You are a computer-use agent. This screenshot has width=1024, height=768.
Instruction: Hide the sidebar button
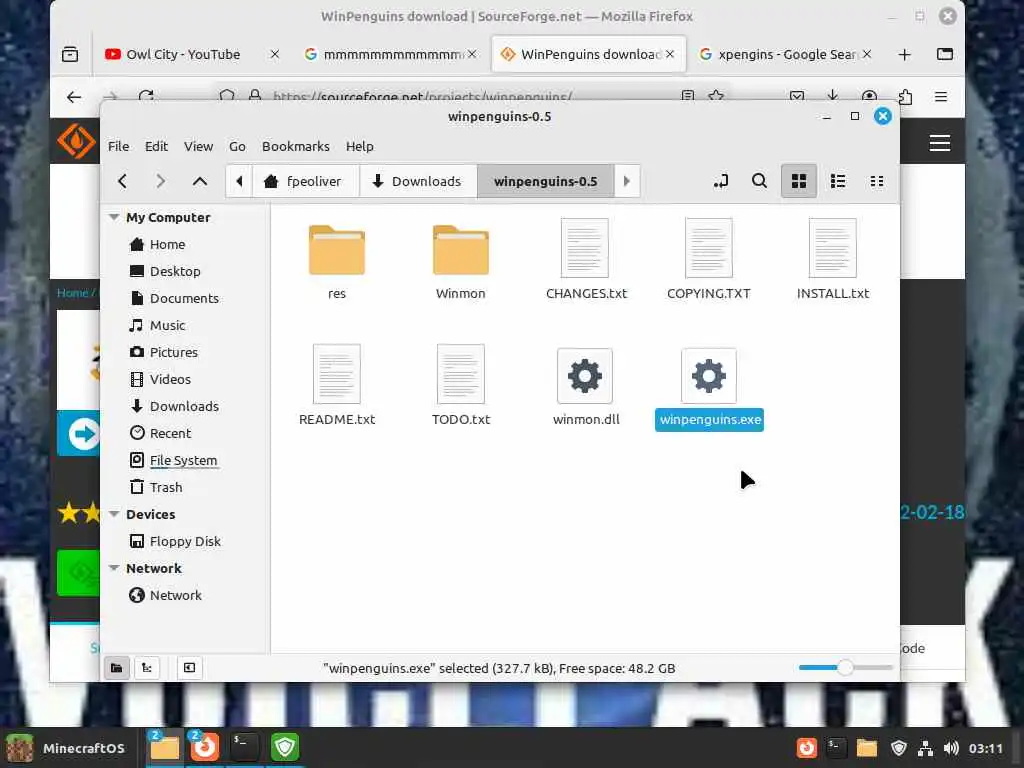click(189, 667)
